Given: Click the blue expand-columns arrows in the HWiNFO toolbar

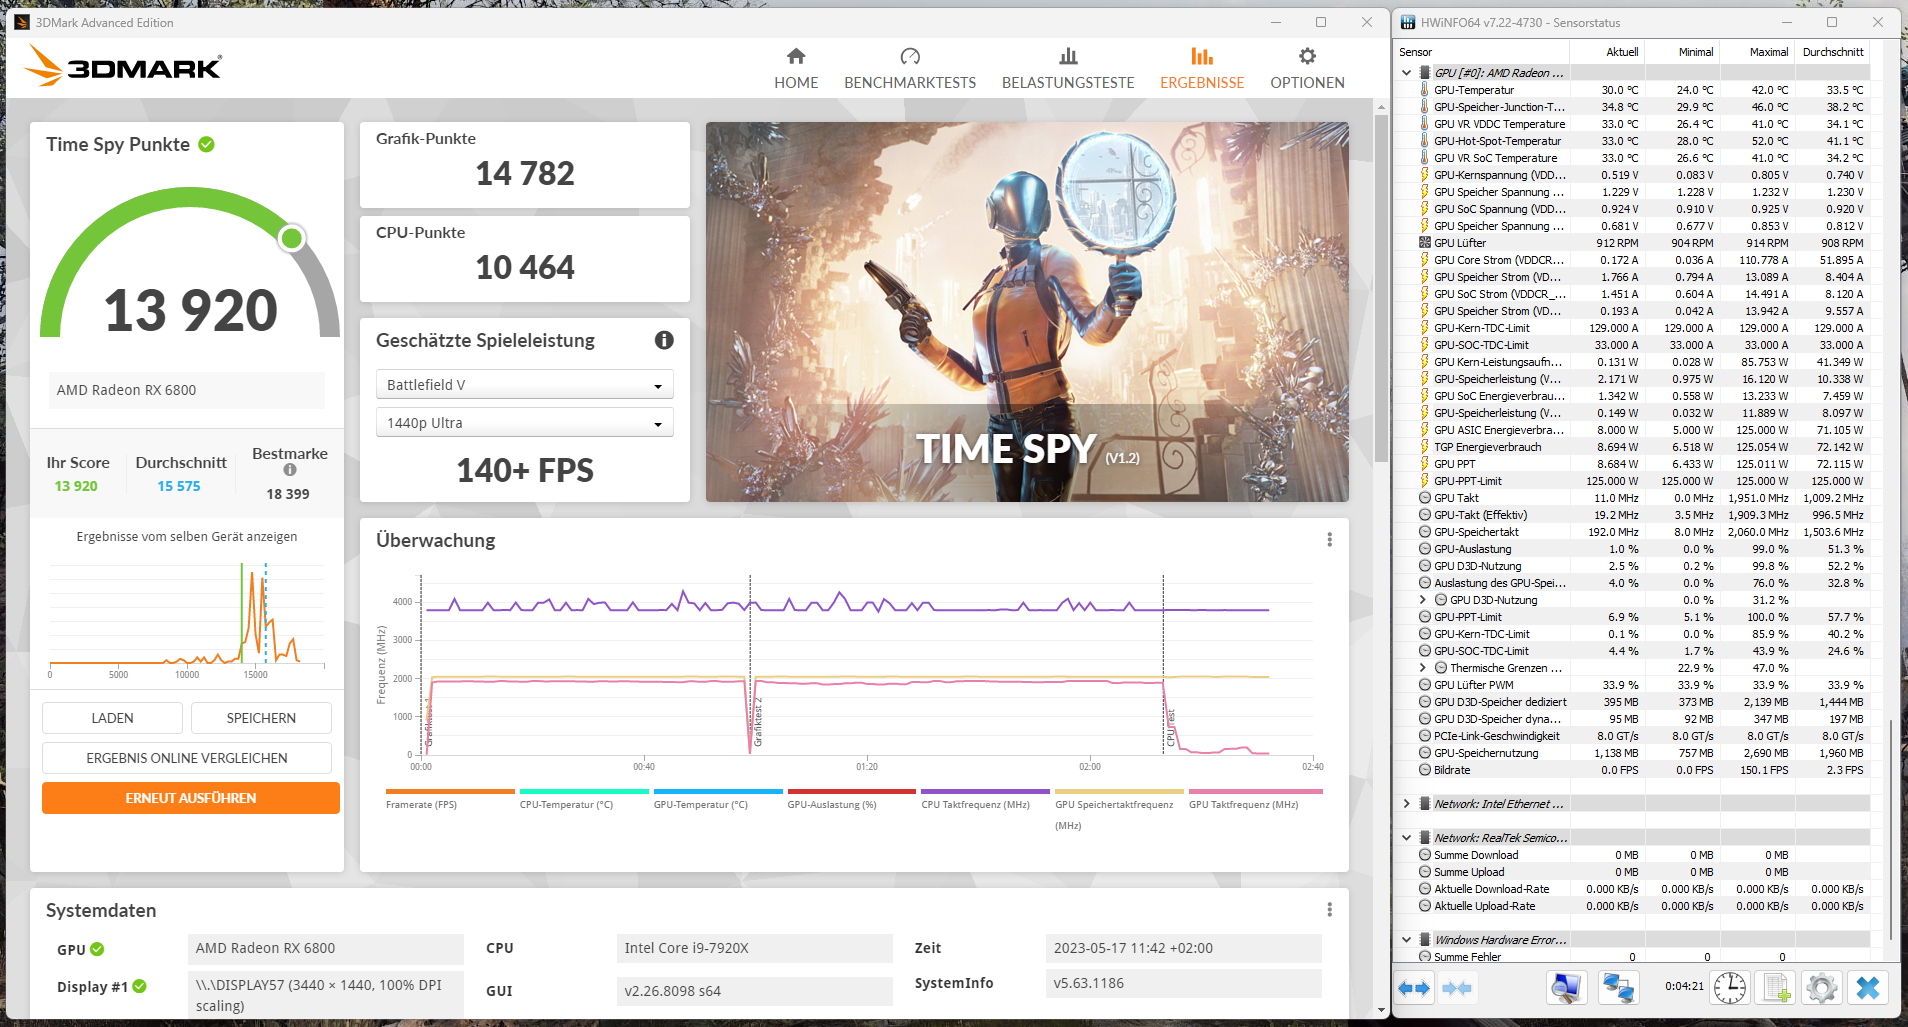Looking at the screenshot, I should 1414,988.
